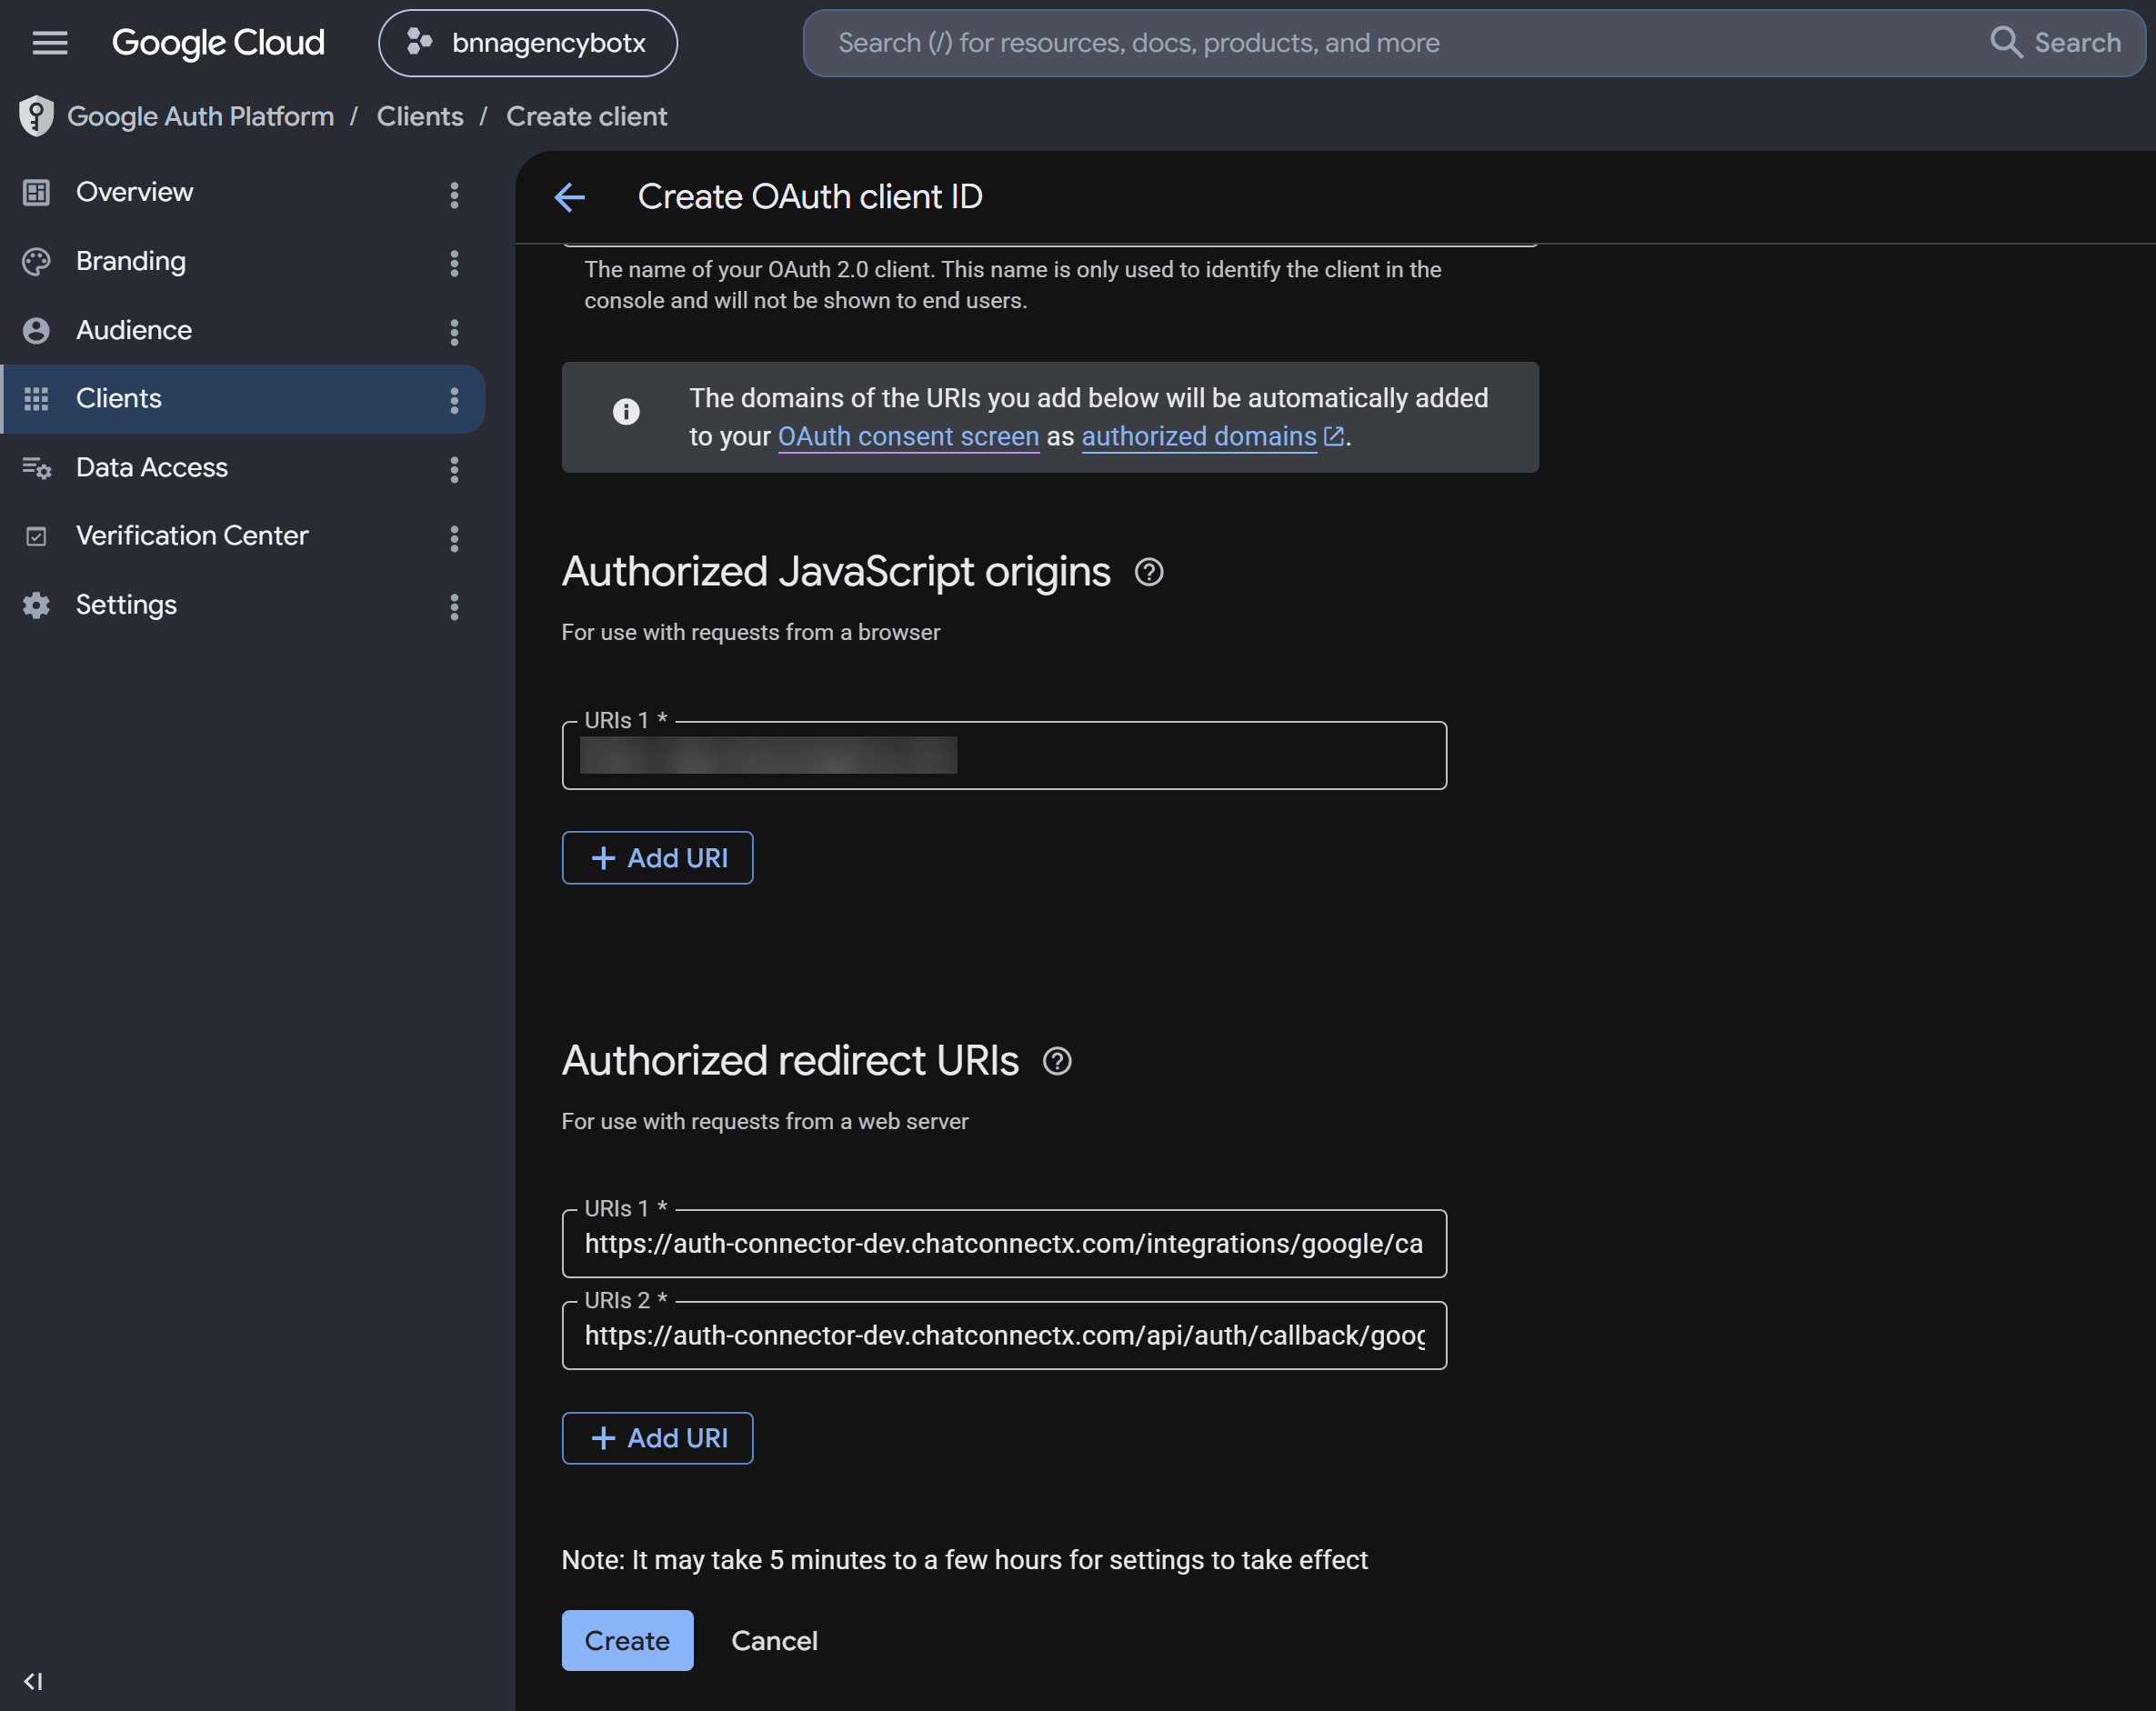The height and width of the screenshot is (1711, 2156).
Task: Open the bnnagencybotx project picker
Action: (527, 43)
